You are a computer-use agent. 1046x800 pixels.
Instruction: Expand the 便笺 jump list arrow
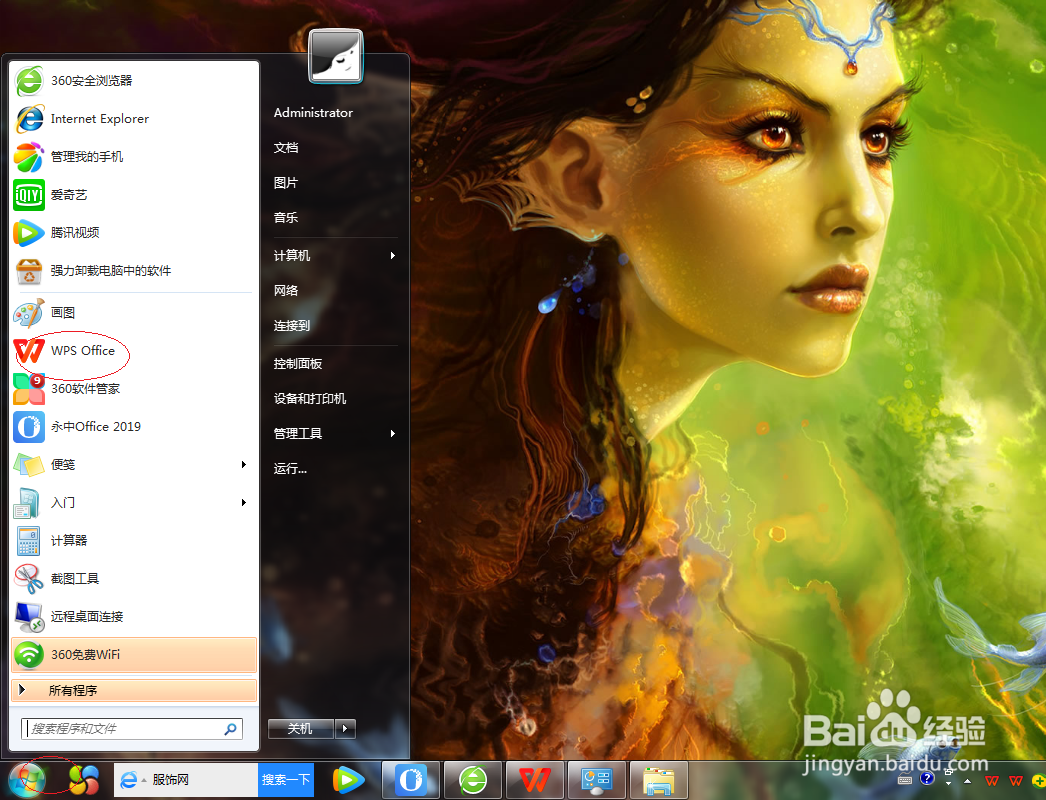click(244, 465)
